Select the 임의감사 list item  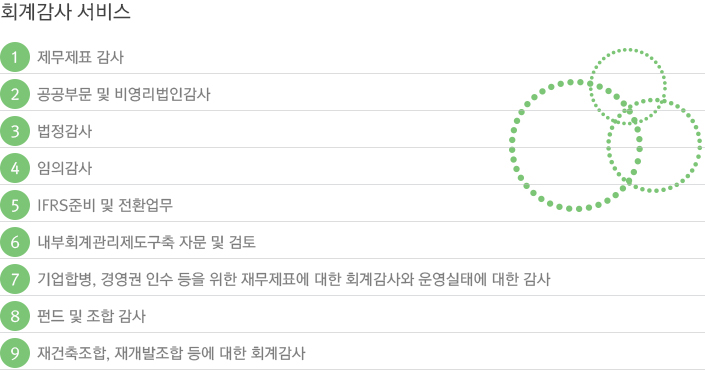click(x=64, y=168)
